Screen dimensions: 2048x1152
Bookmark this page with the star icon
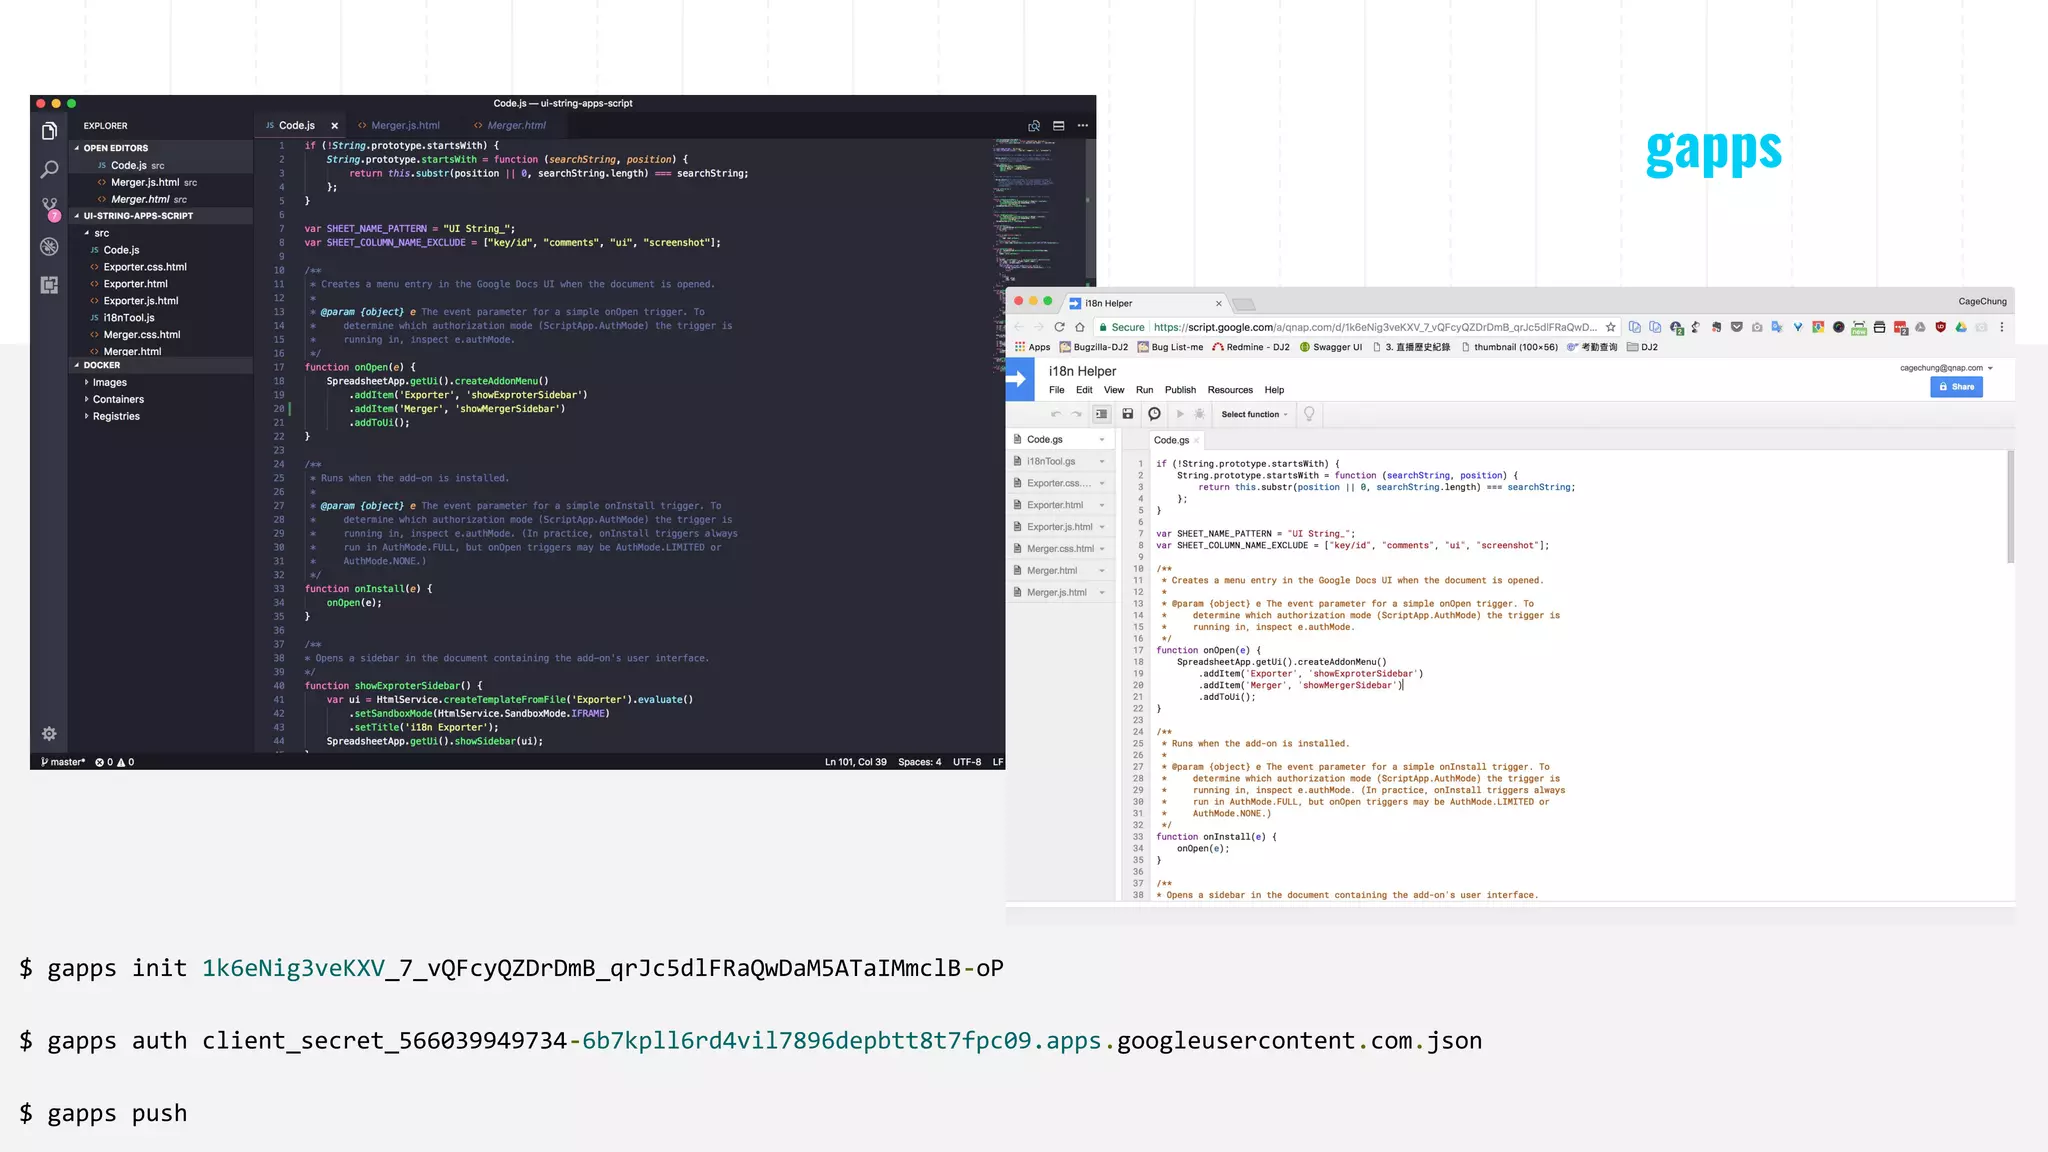point(1610,327)
